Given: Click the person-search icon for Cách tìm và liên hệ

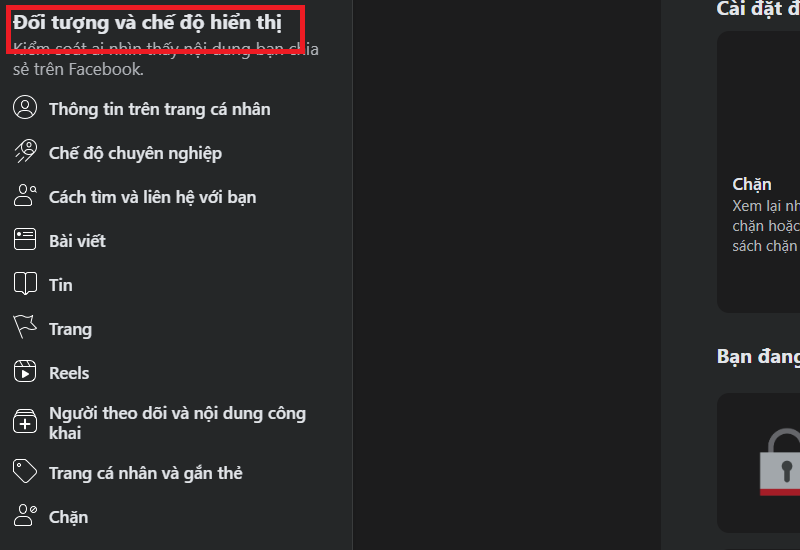Looking at the screenshot, I should click(25, 195).
